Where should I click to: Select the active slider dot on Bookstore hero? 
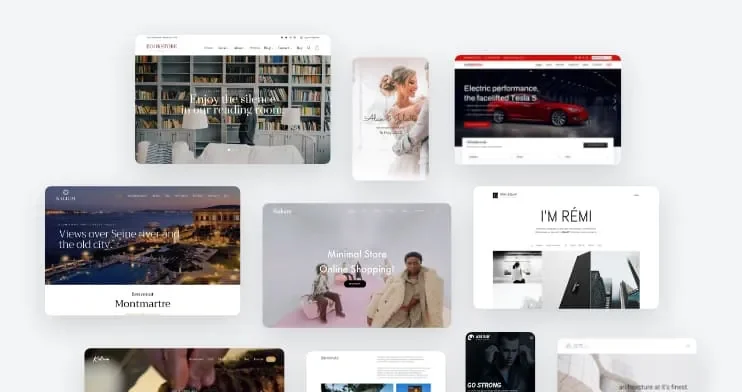(x=229, y=150)
